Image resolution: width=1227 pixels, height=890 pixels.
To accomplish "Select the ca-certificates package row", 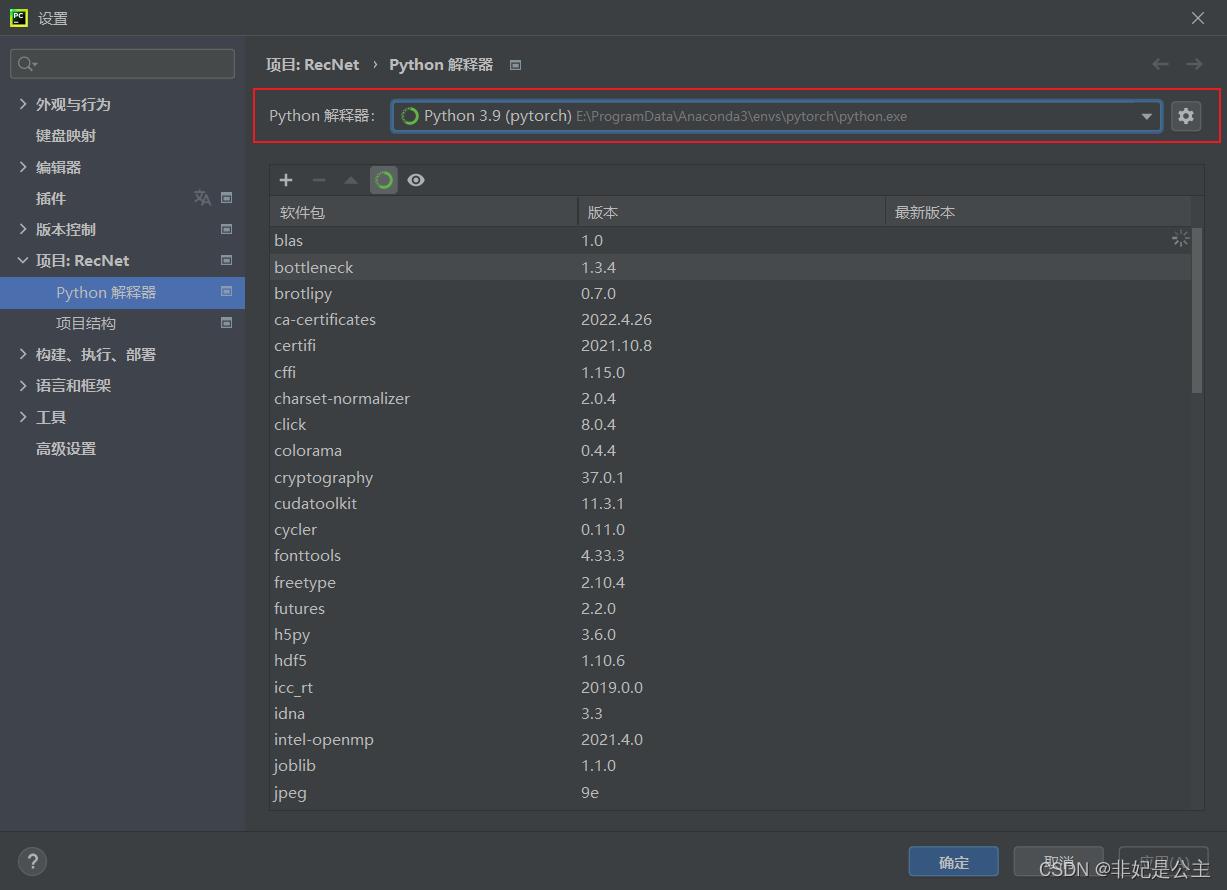I will [x=730, y=320].
